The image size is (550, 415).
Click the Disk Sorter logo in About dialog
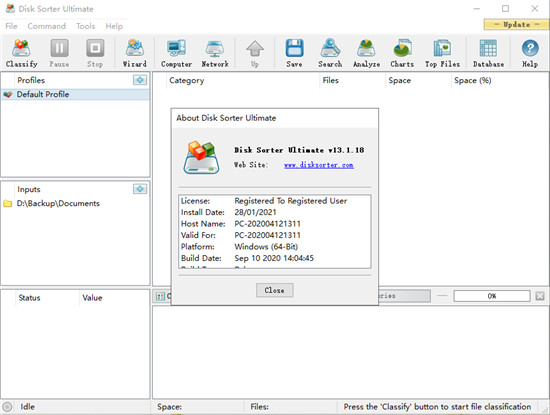(201, 158)
